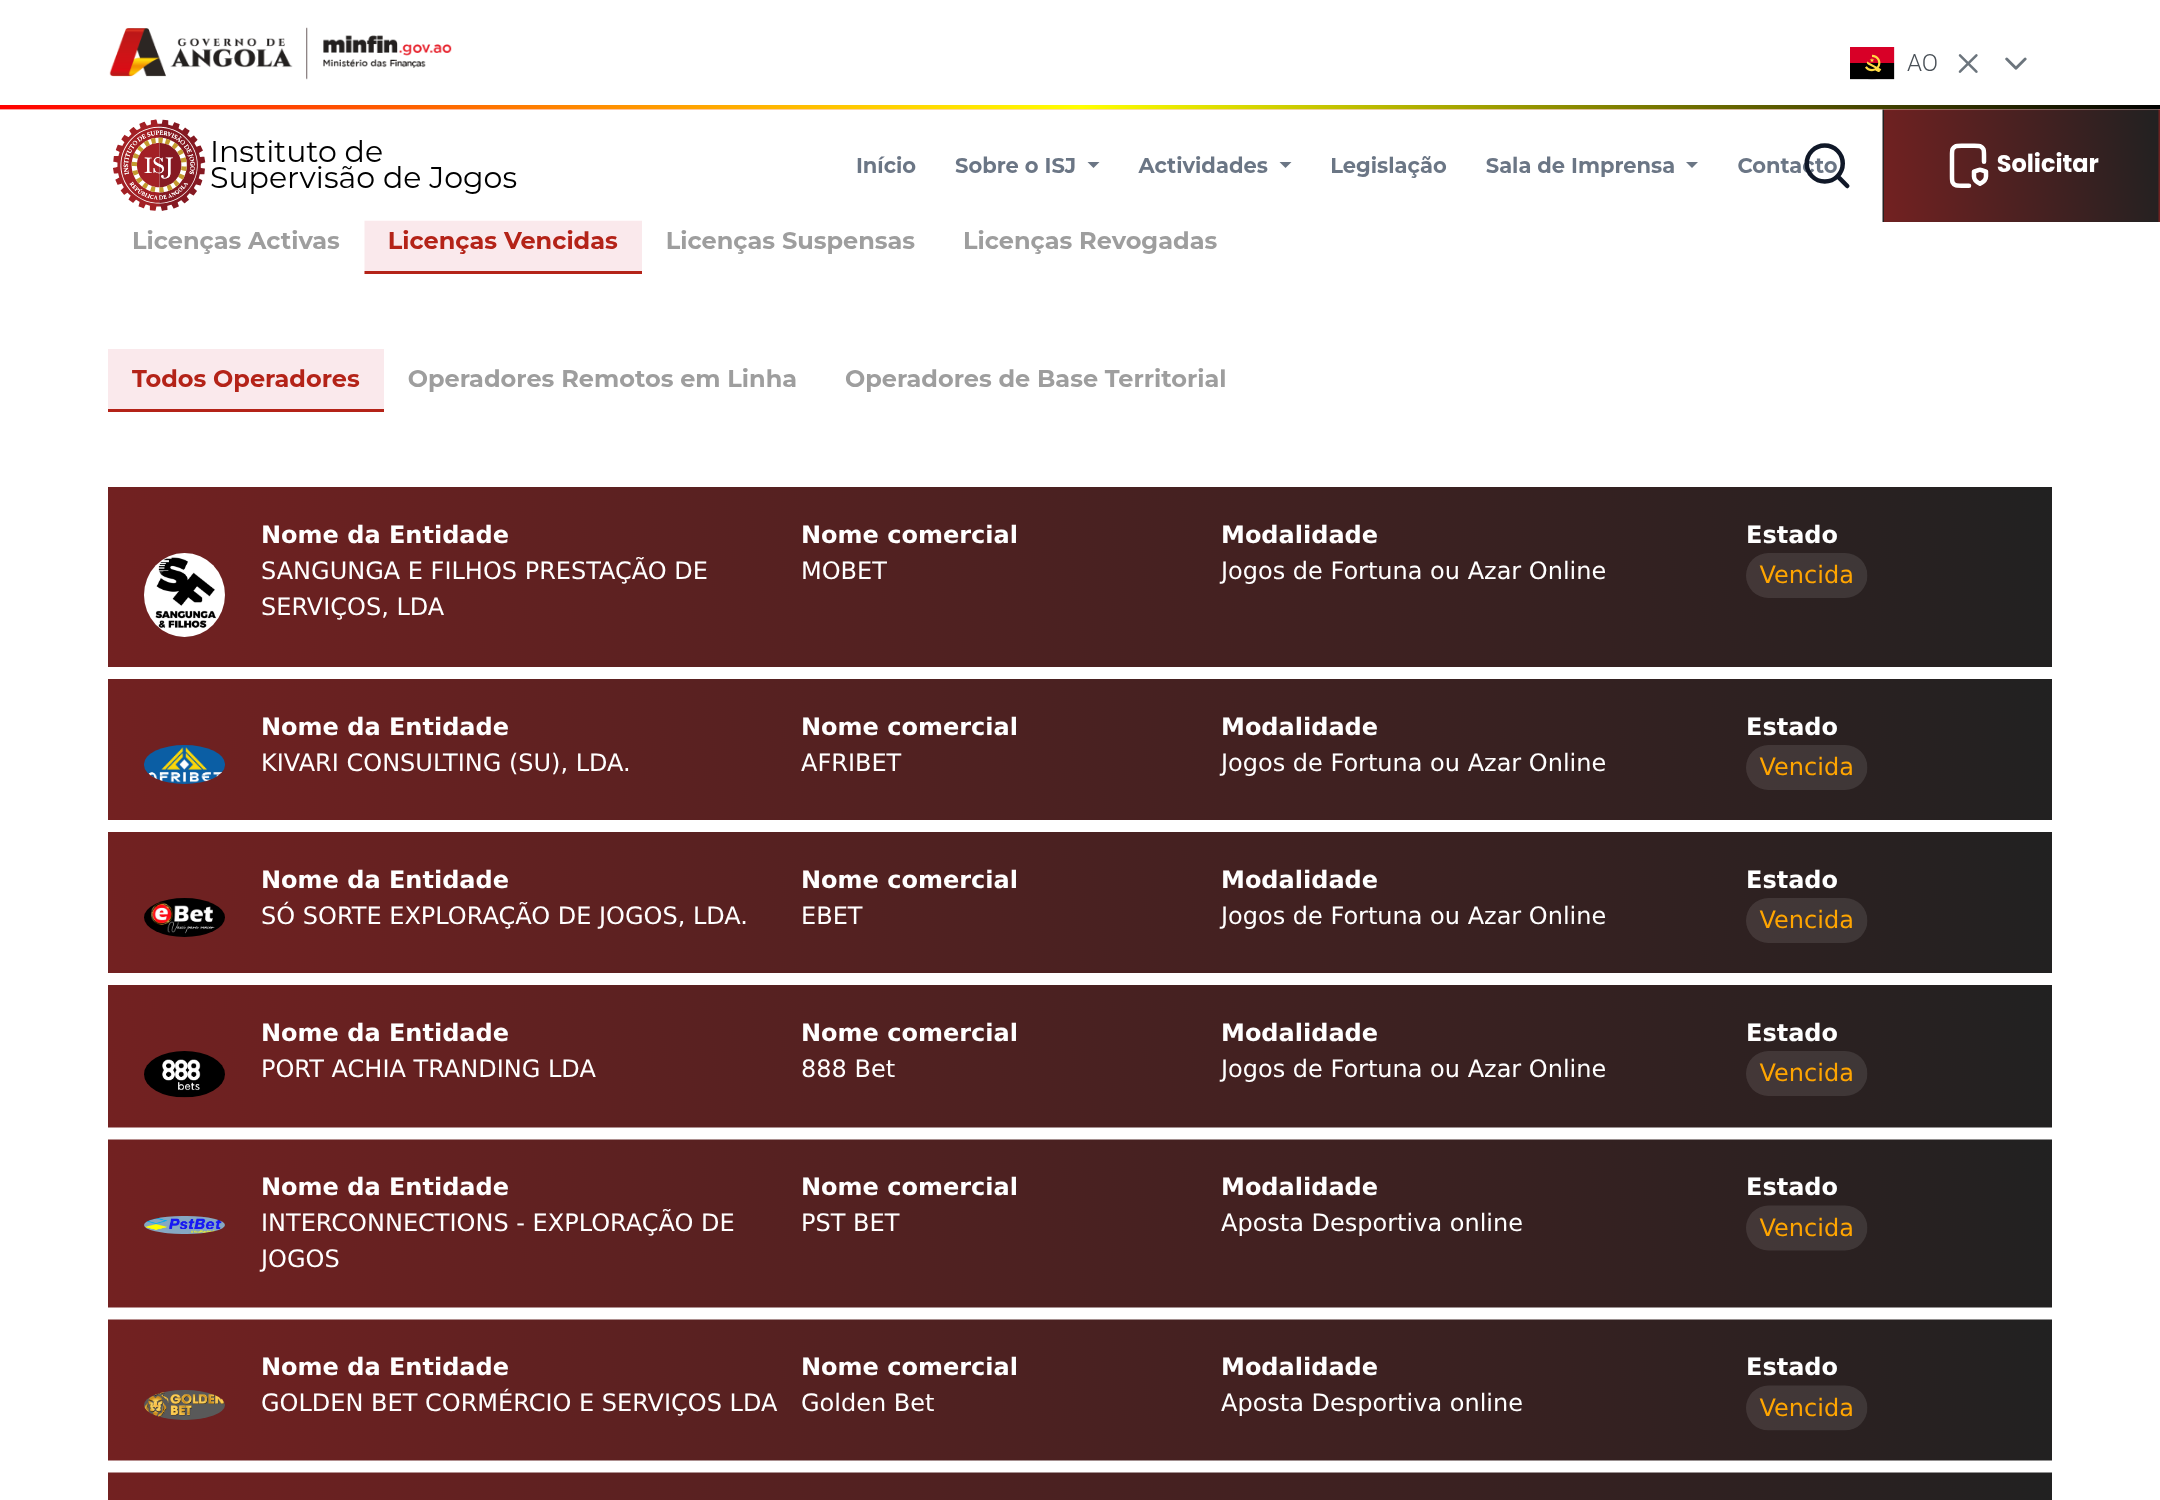The image size is (2160, 1500).
Task: Switch to Licenças Activas tab
Action: click(236, 241)
